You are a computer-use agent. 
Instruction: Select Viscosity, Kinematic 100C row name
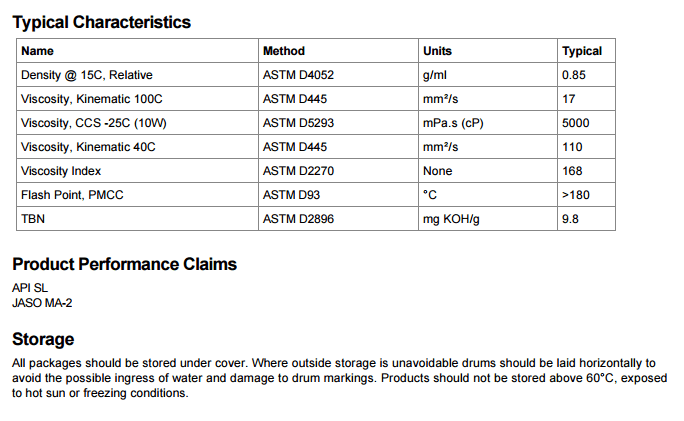tap(92, 99)
